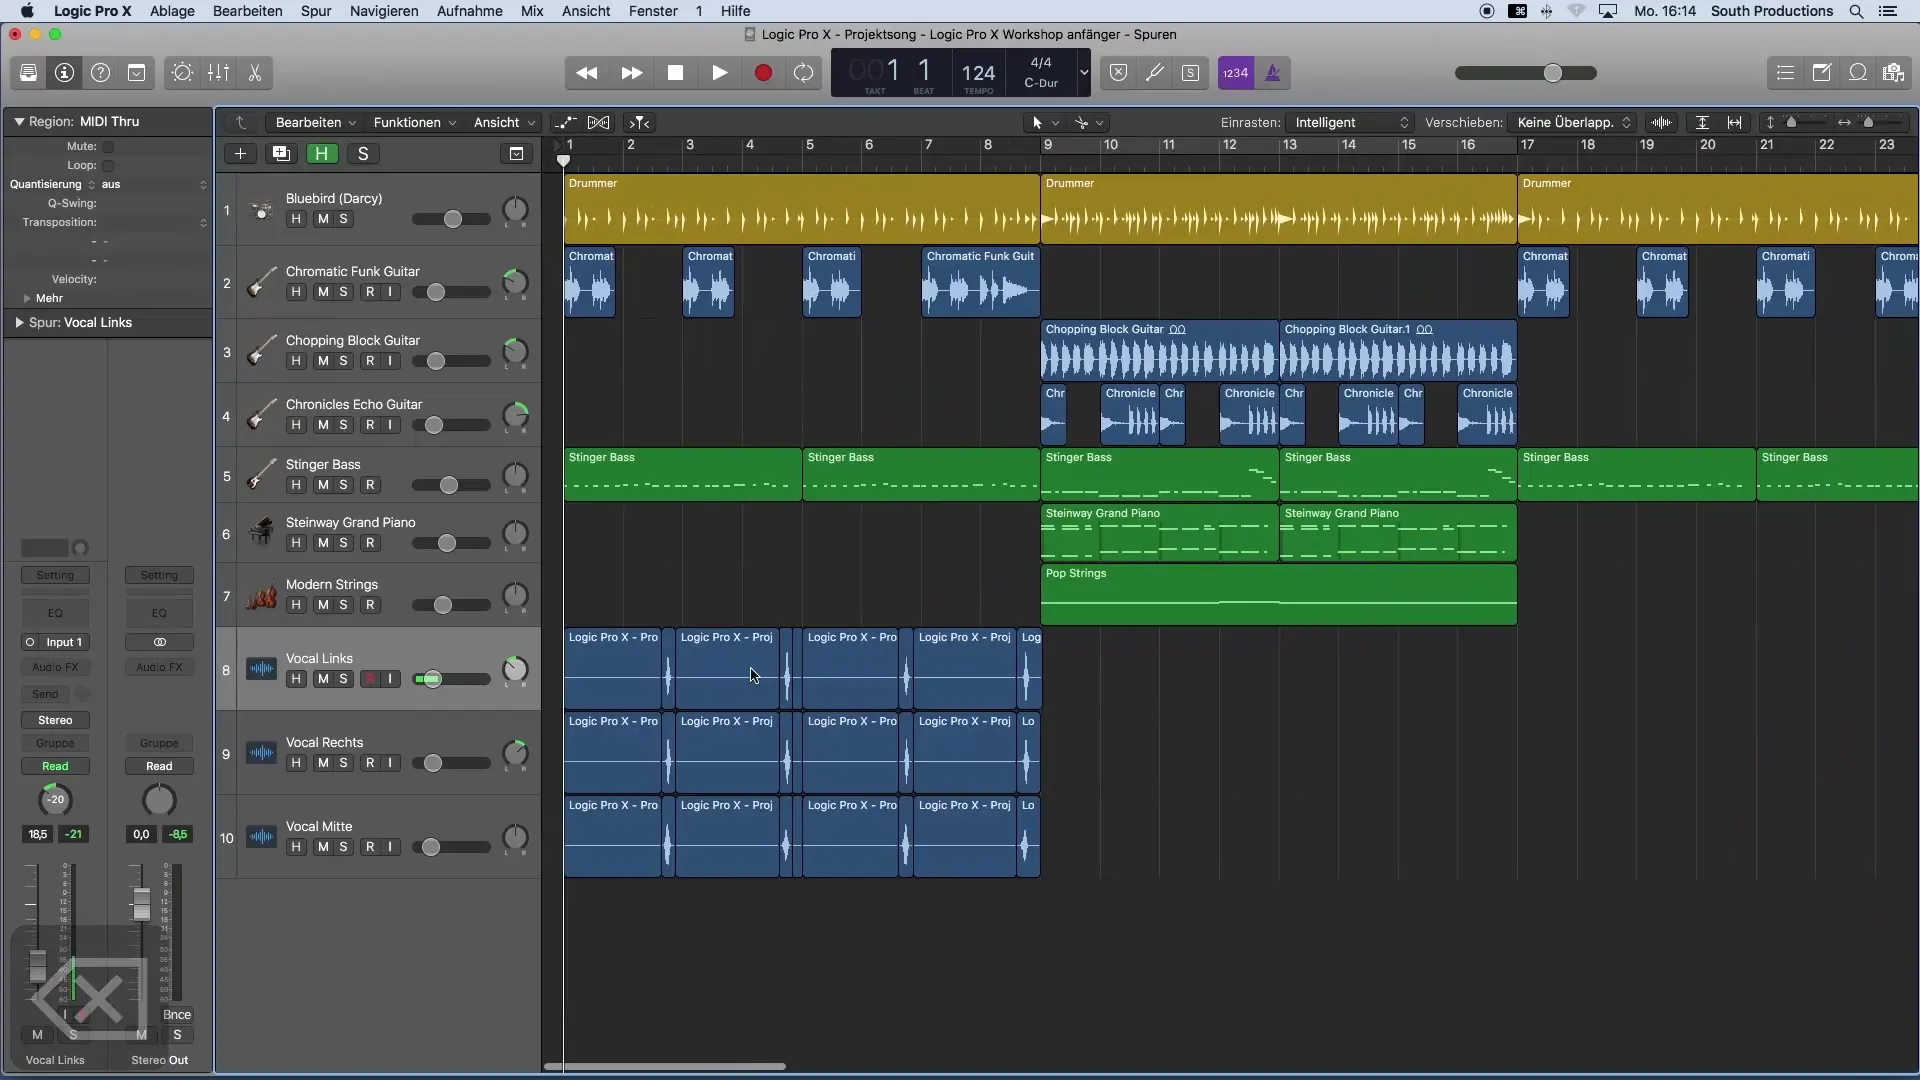Image resolution: width=1920 pixels, height=1080 pixels.
Task: Fast forward the playhead
Action: tap(631, 73)
